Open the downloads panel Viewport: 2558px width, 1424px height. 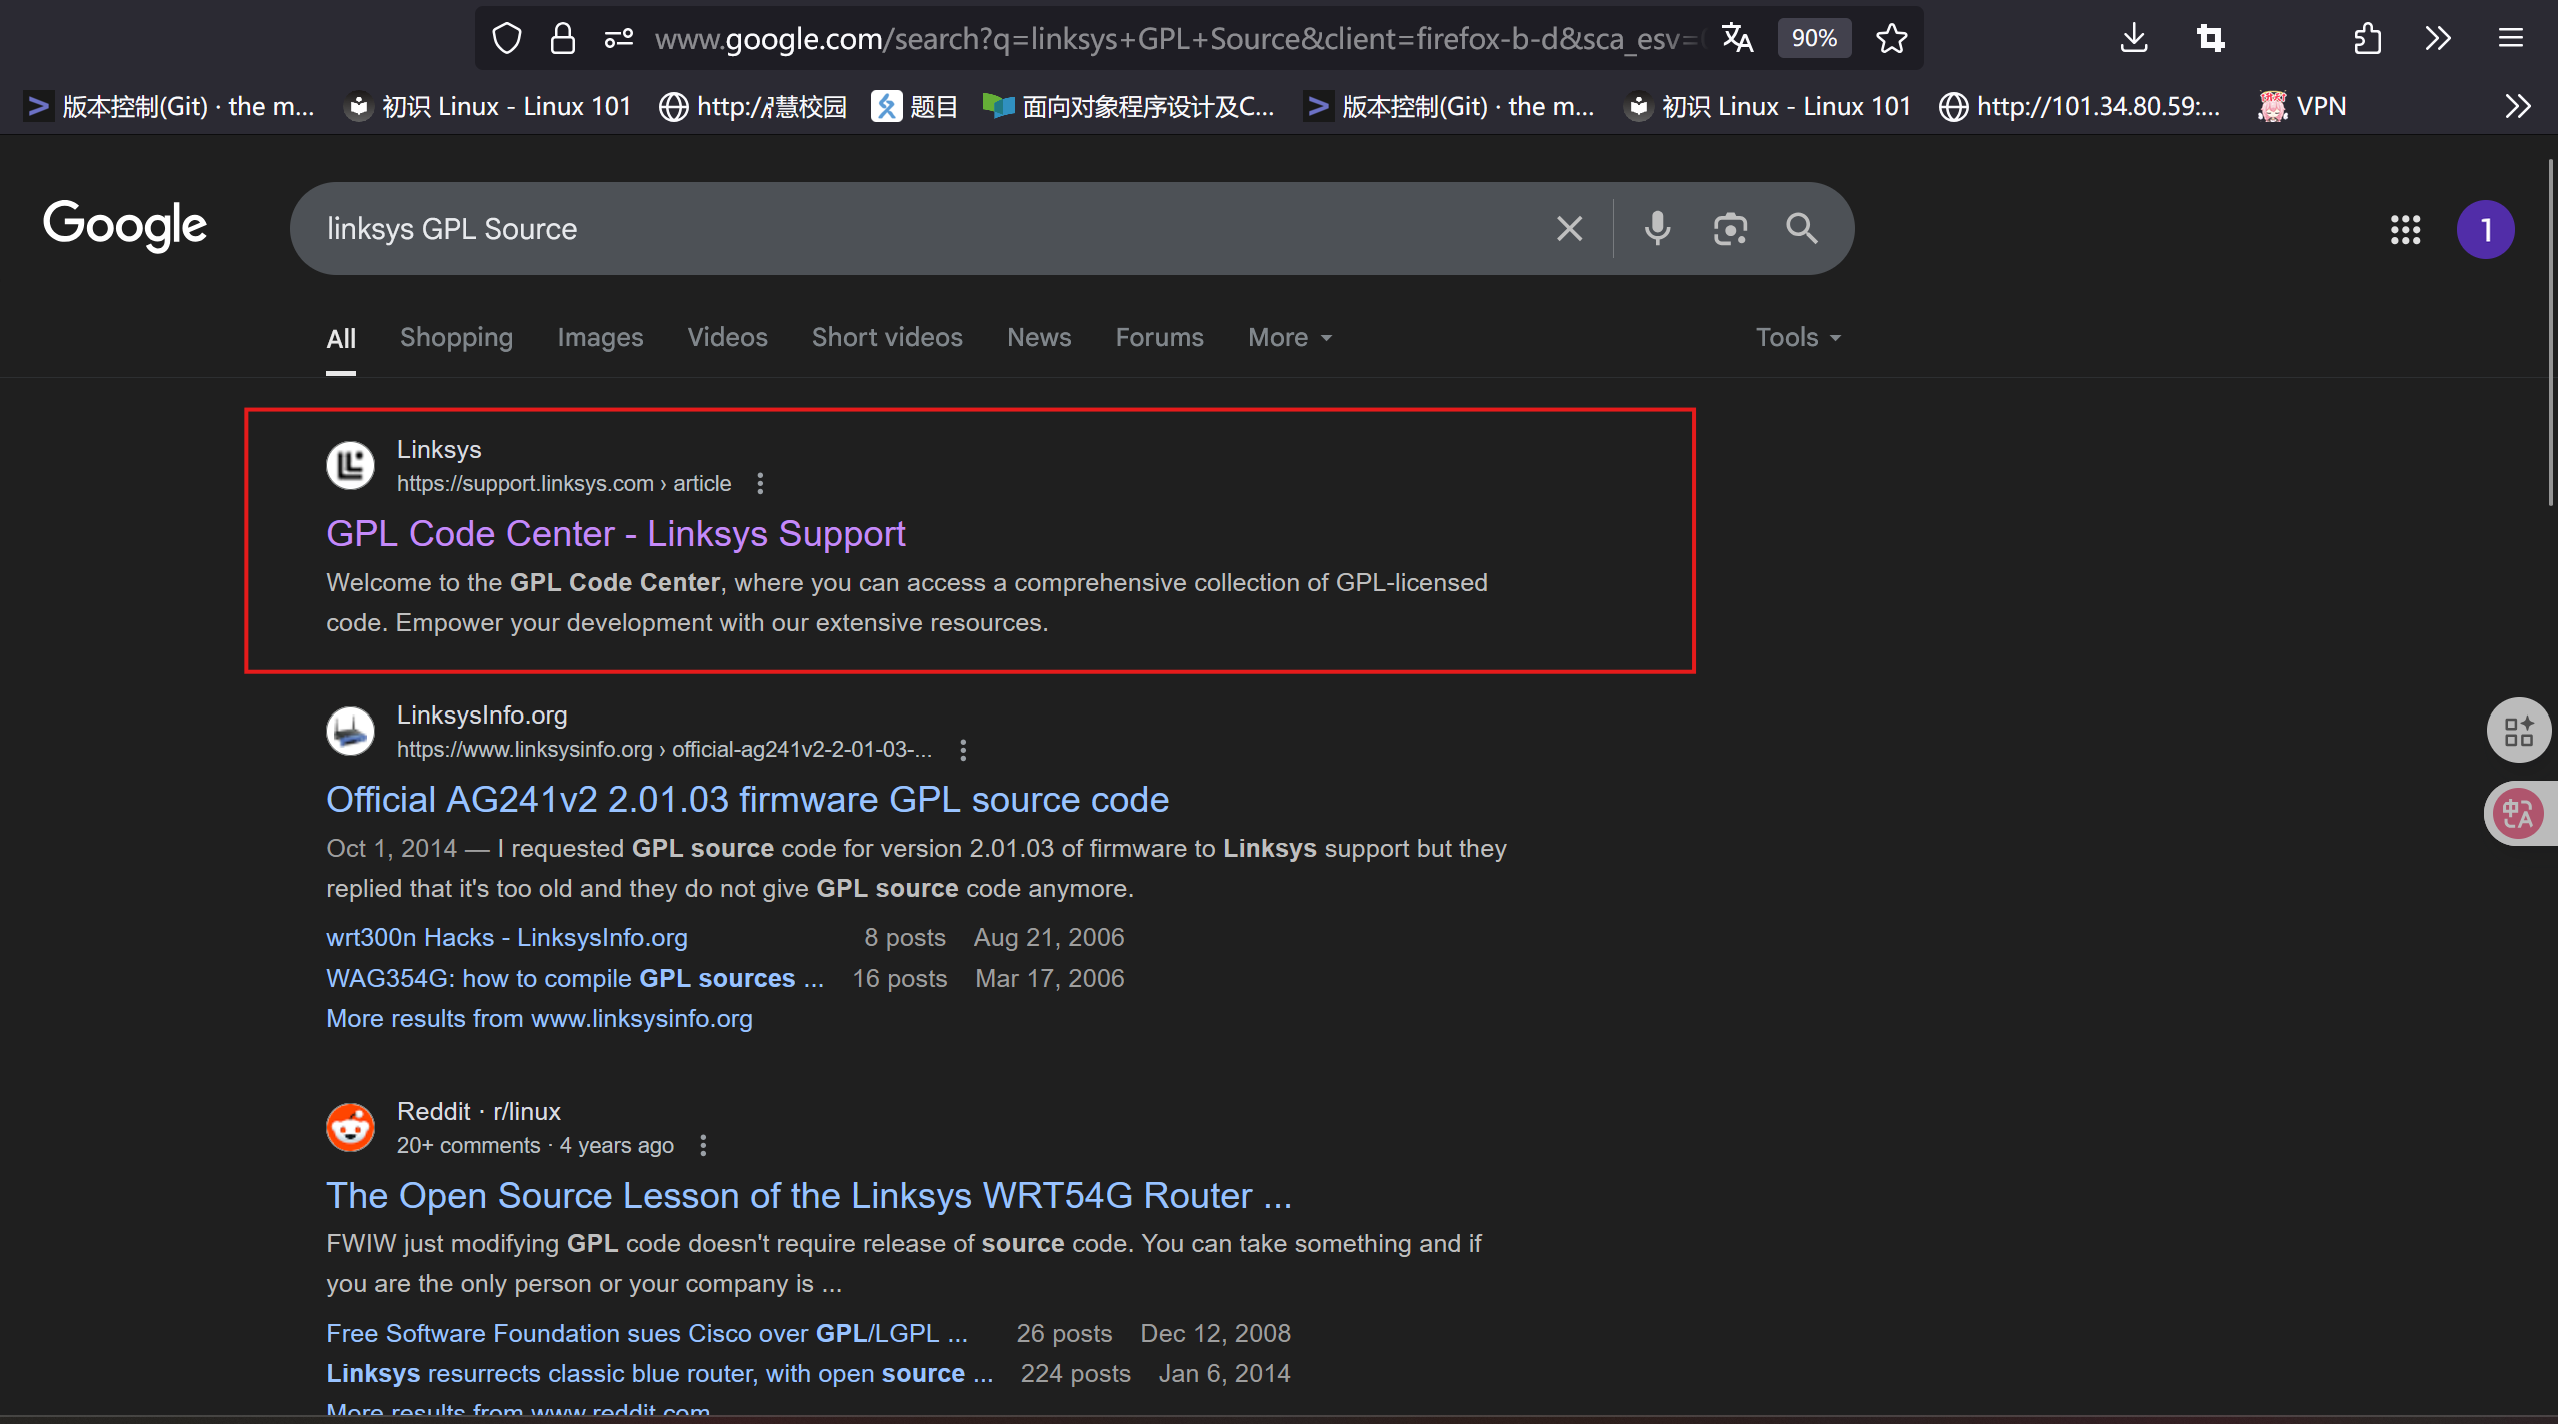(2134, 39)
